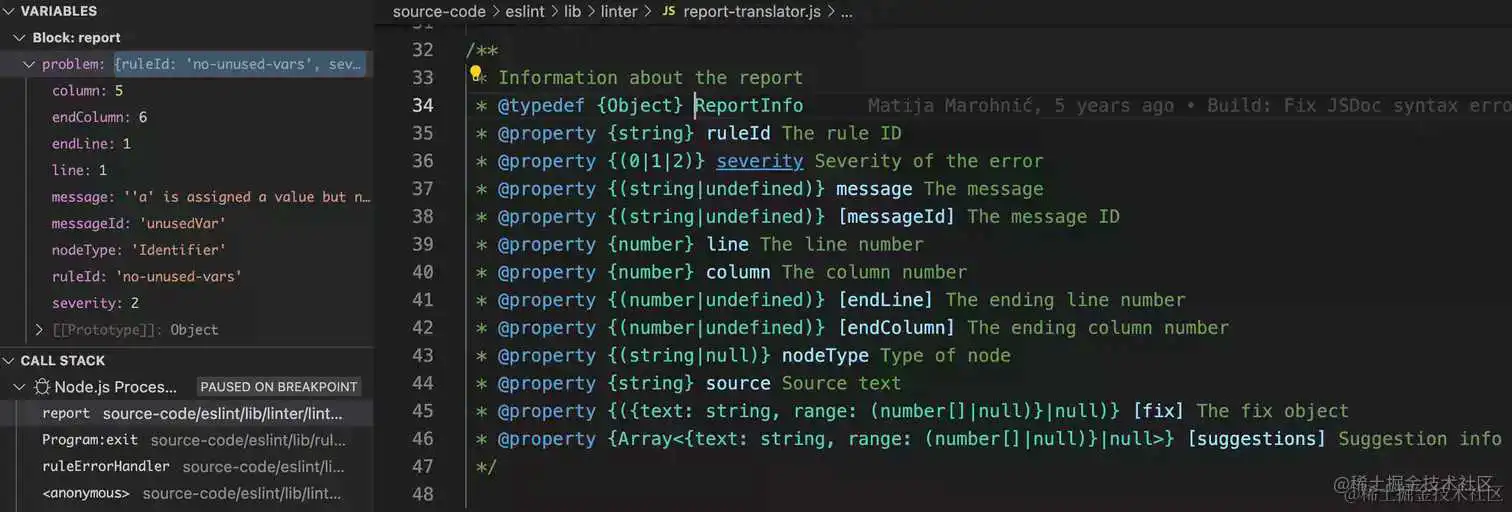Collapse the Block: report scope
This screenshot has width=1512, height=512.
pos(21,38)
